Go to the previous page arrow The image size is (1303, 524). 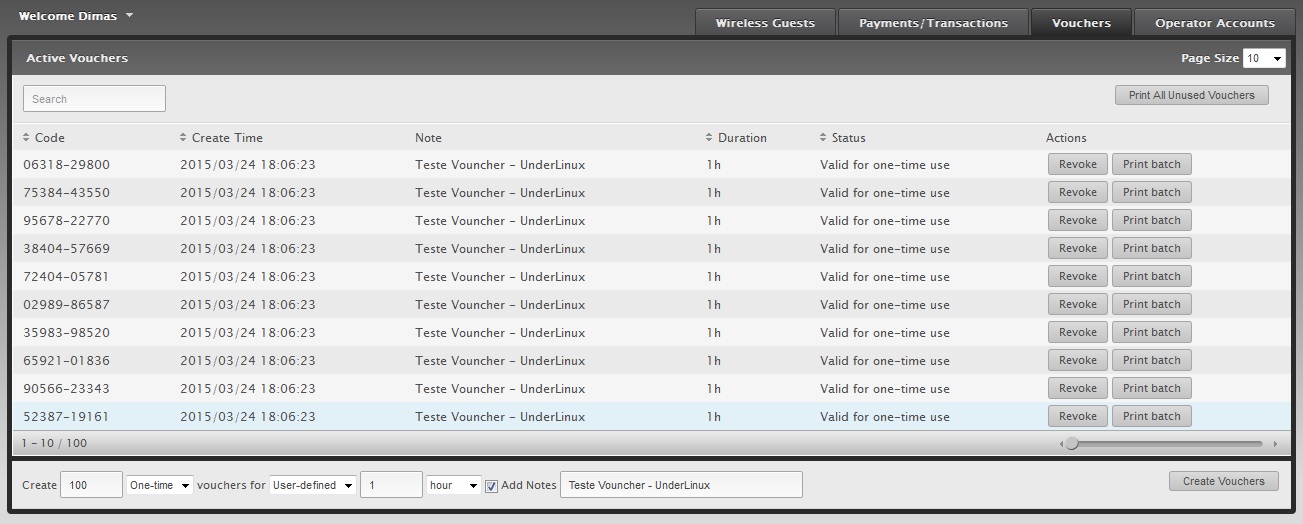(x=1060, y=443)
